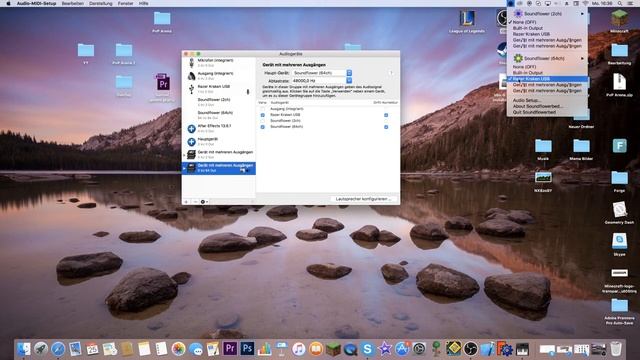This screenshot has height=360, width=640.
Task: Open Keynote in the Dock
Action: click(x=281, y=349)
